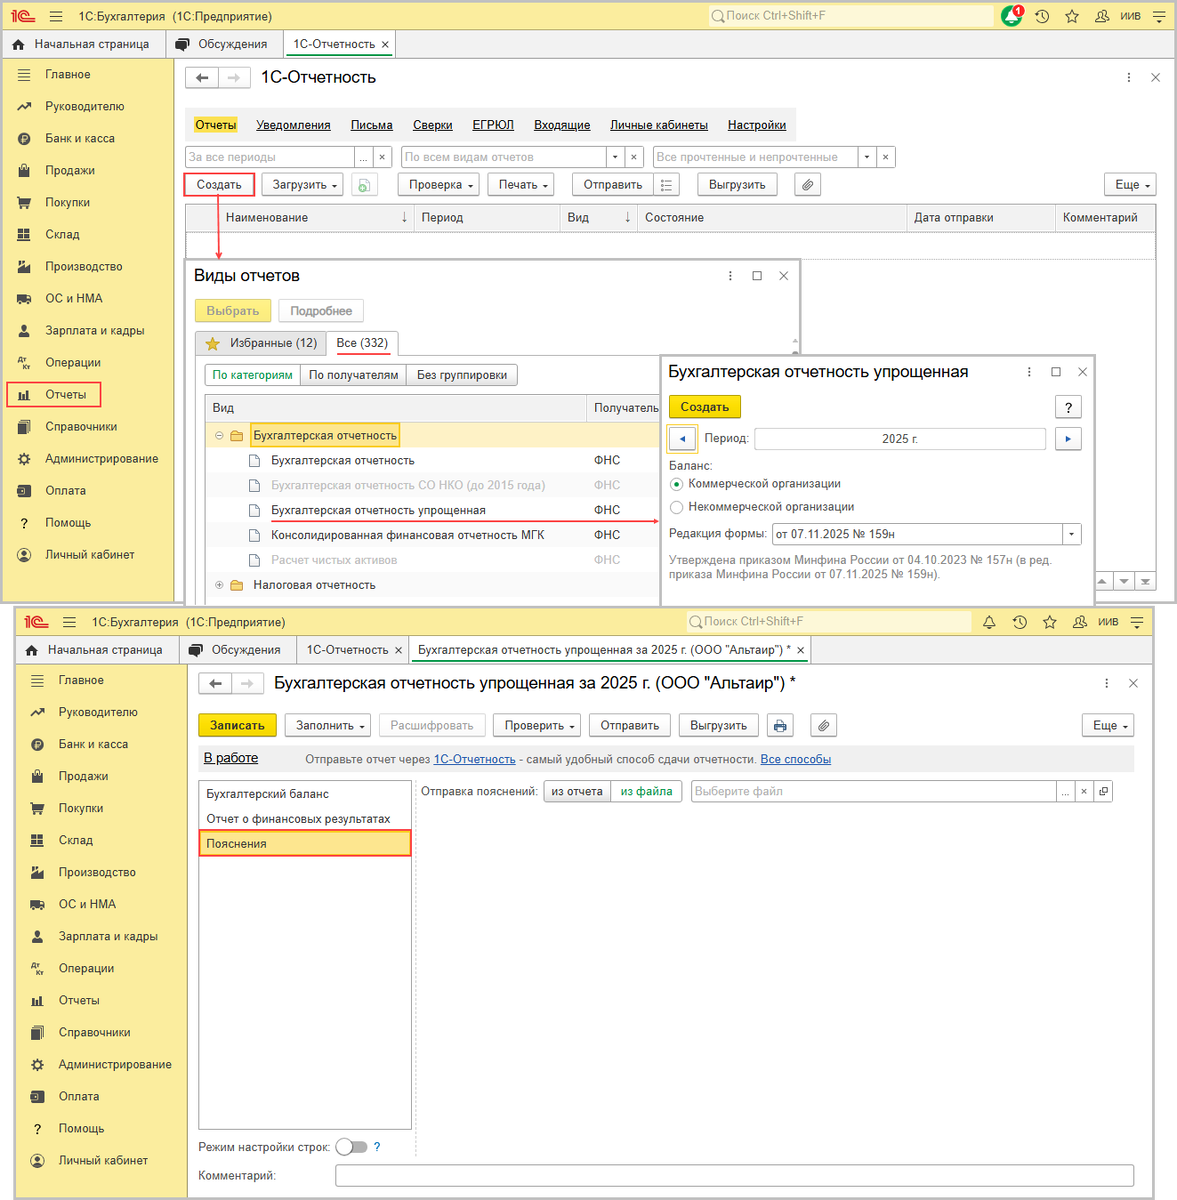Image resolution: width=1177 pixels, height=1200 pixels.
Task: Collapse Бухгалтерская отчетность folder in tree
Action: point(219,436)
